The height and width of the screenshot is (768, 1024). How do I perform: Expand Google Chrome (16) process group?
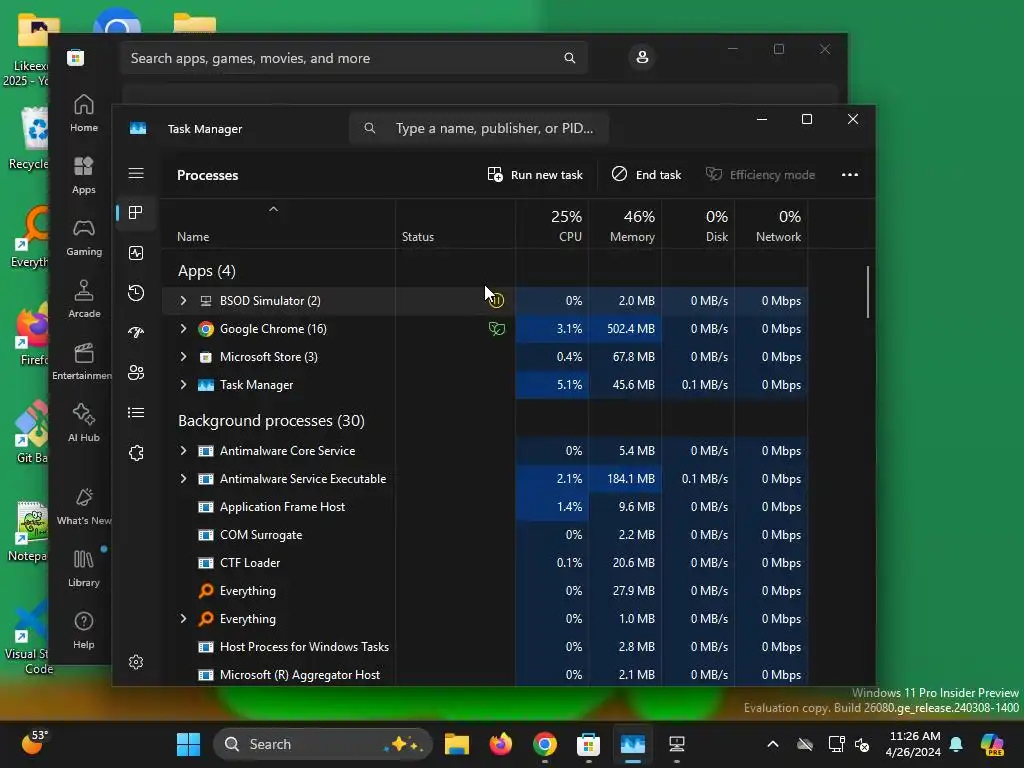click(x=184, y=328)
